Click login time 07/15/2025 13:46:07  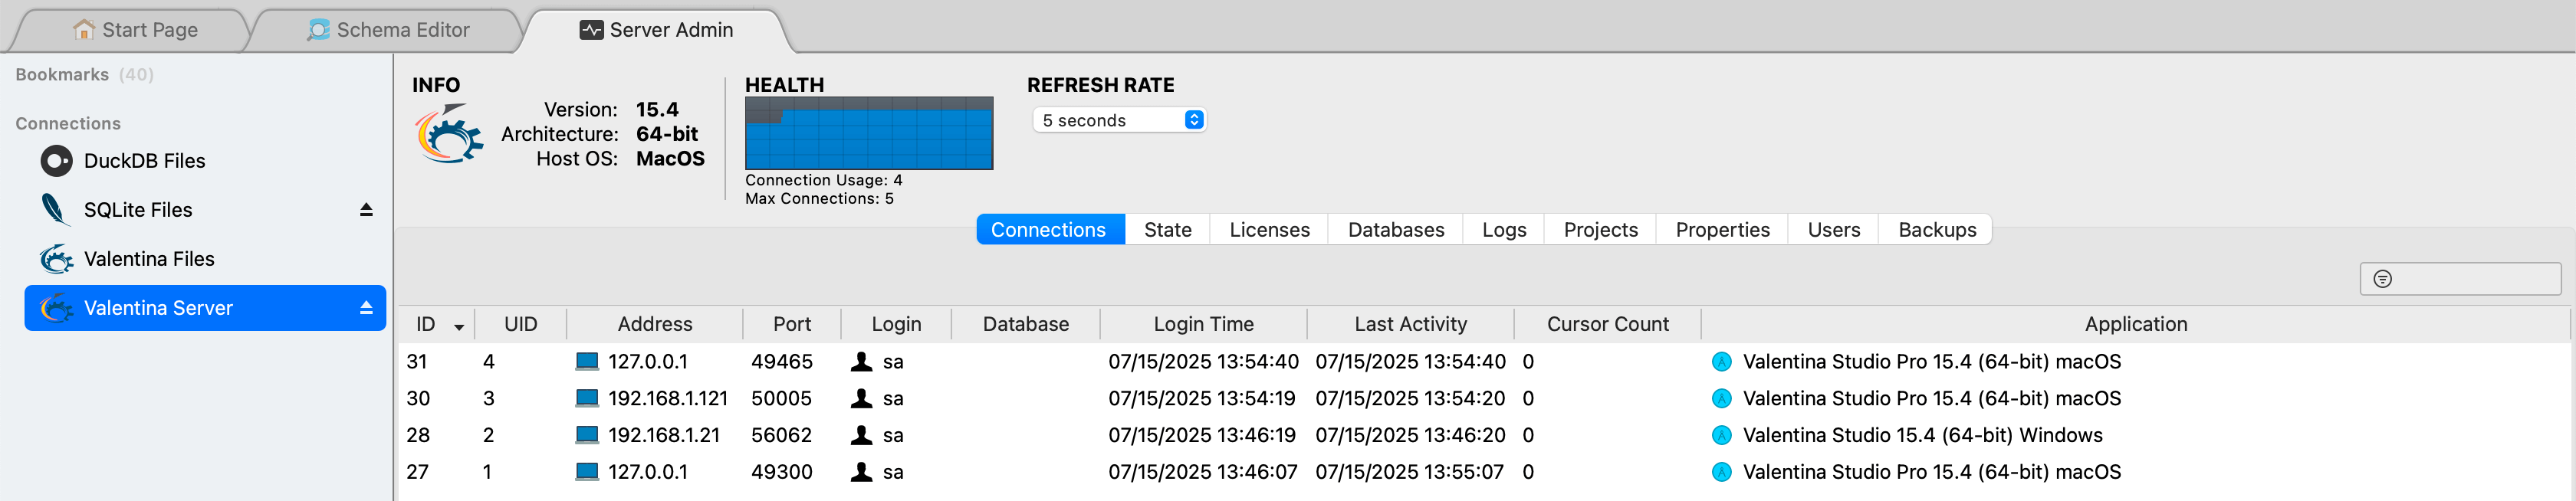pos(1202,472)
